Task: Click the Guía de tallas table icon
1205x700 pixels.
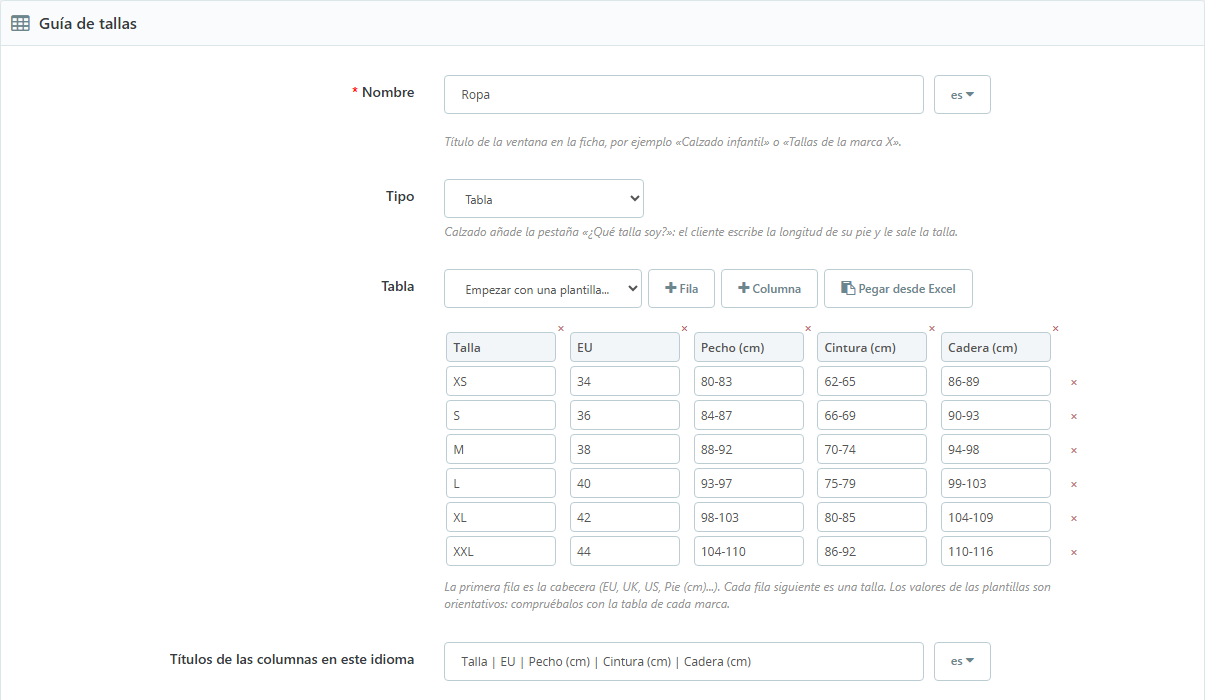Action: (20, 23)
